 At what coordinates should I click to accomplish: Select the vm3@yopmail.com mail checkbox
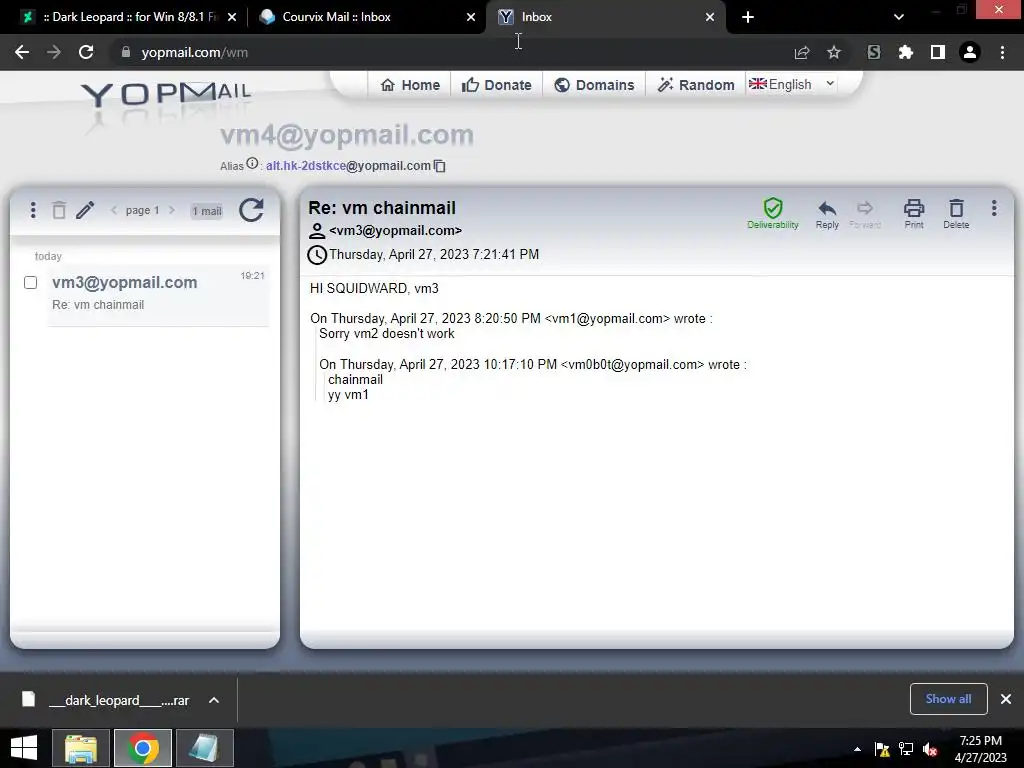30,283
